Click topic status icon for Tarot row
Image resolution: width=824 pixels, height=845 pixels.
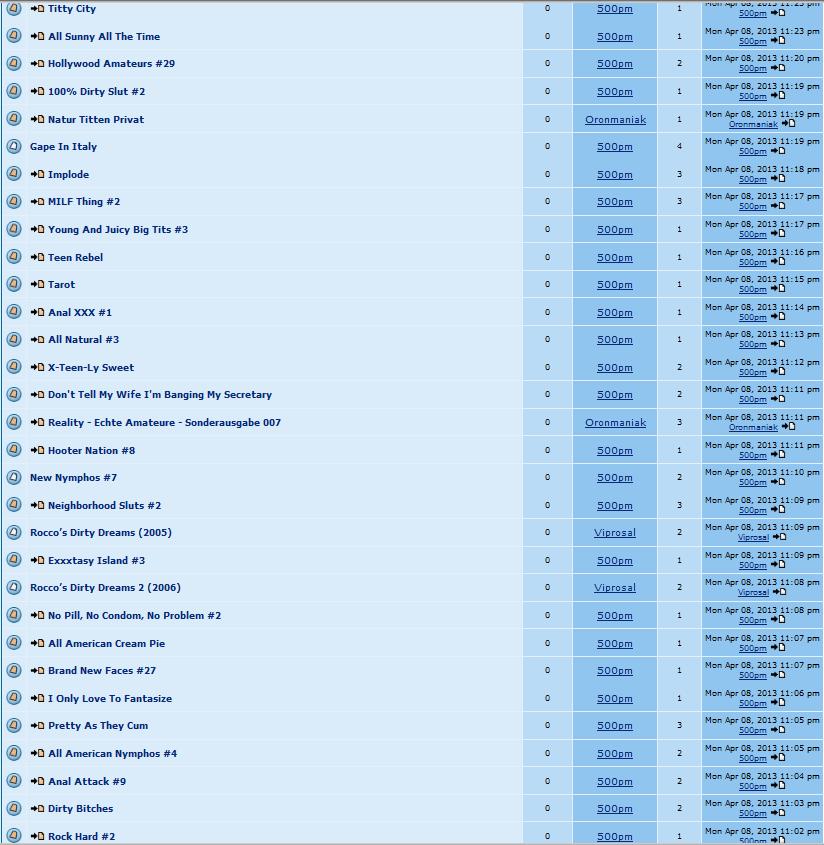point(14,283)
